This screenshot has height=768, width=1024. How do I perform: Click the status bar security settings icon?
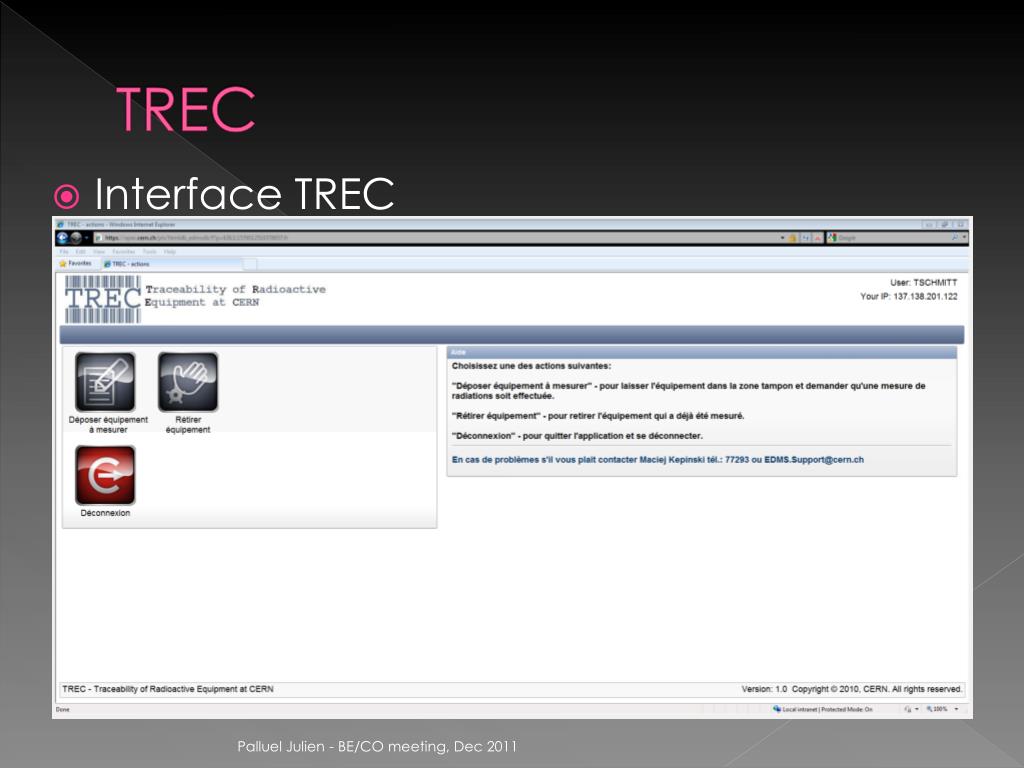pyautogui.click(x=908, y=709)
